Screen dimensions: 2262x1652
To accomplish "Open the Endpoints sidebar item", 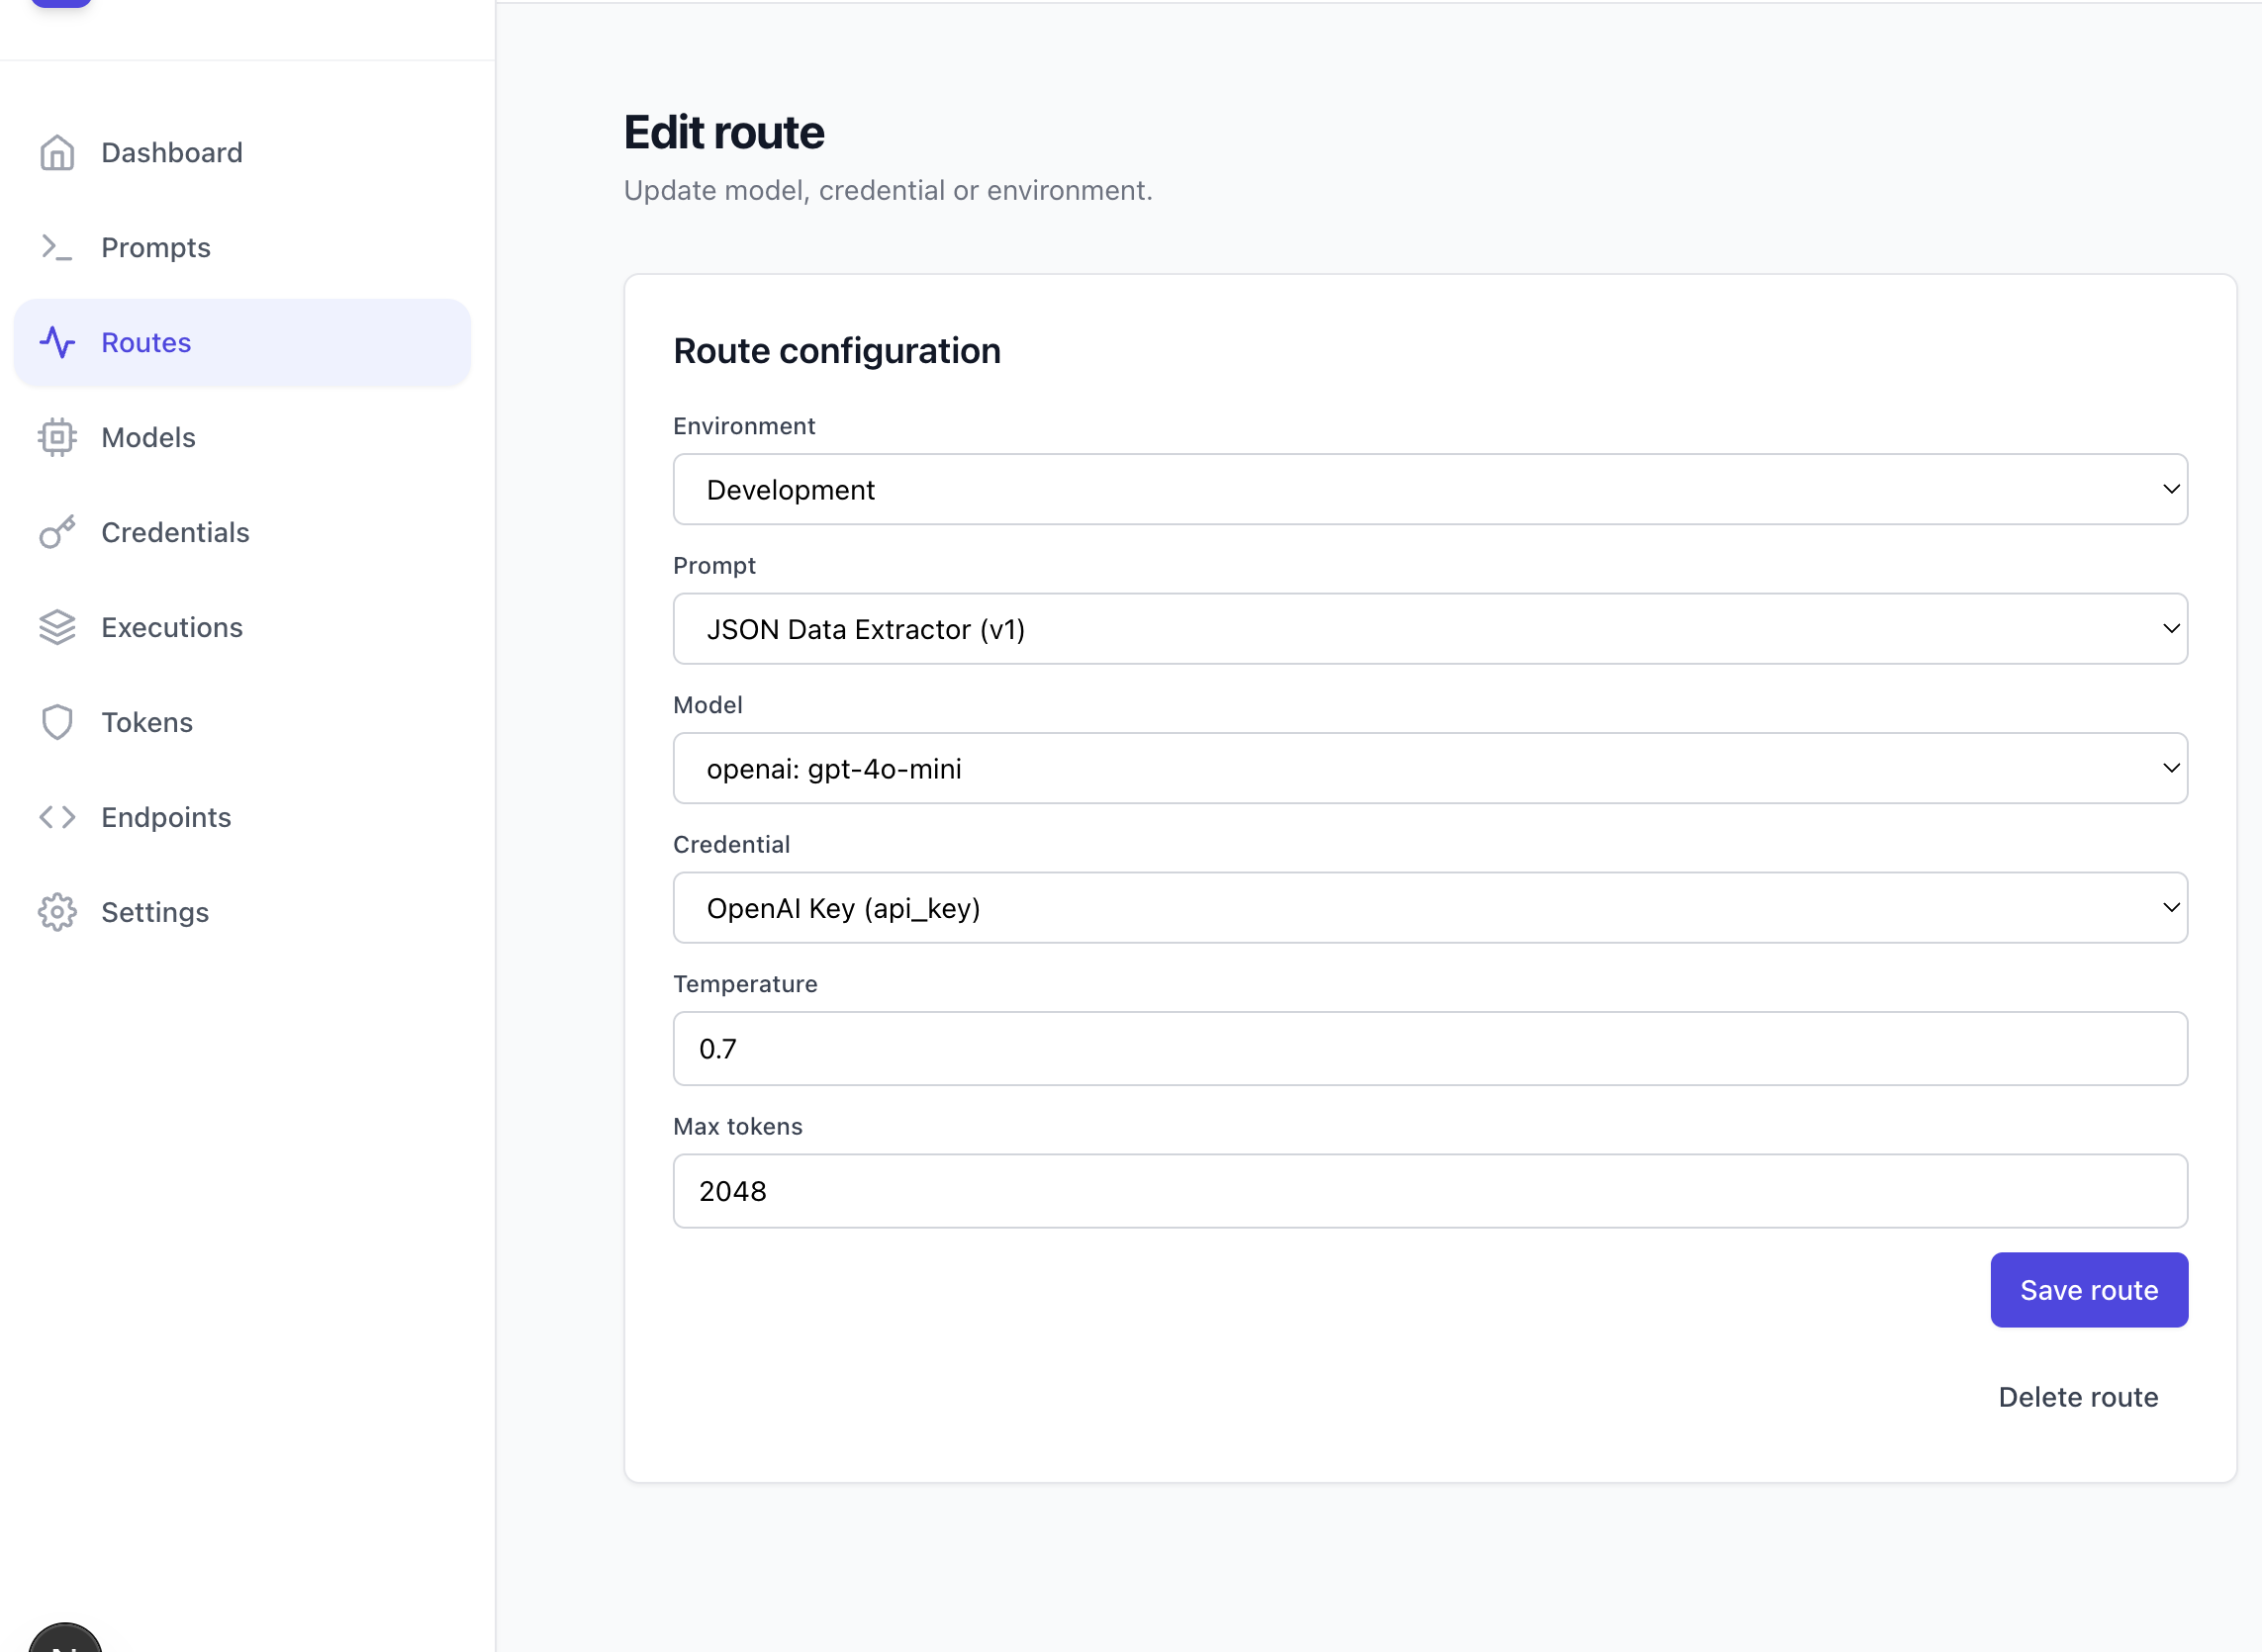I will (x=166, y=818).
